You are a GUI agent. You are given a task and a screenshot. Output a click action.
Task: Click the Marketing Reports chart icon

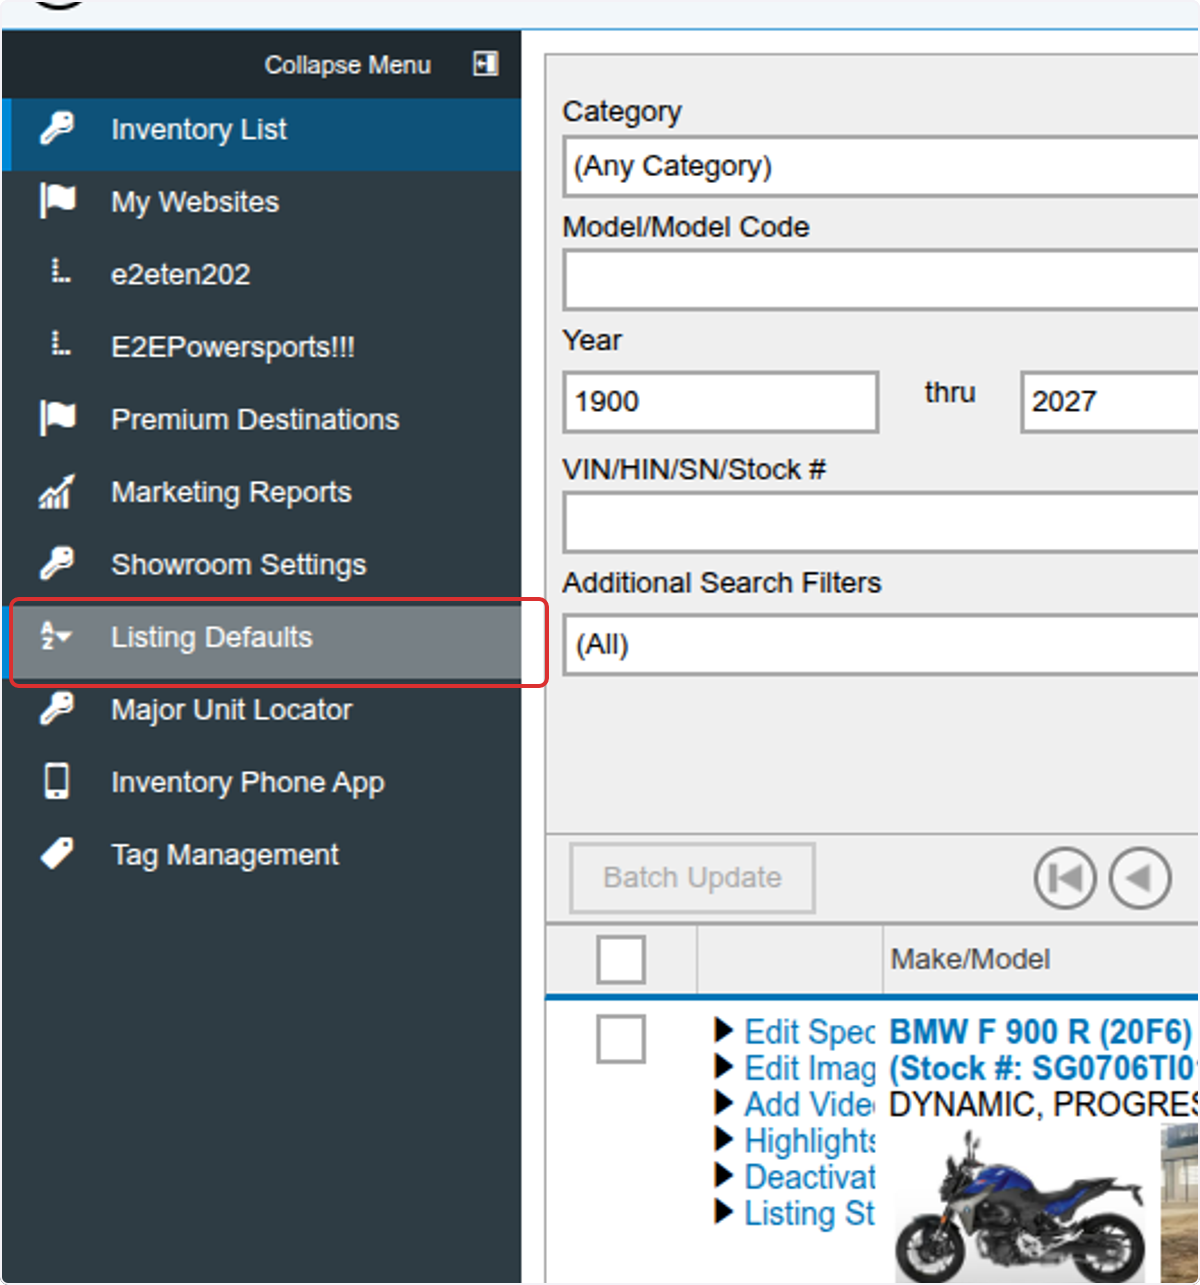[57, 491]
